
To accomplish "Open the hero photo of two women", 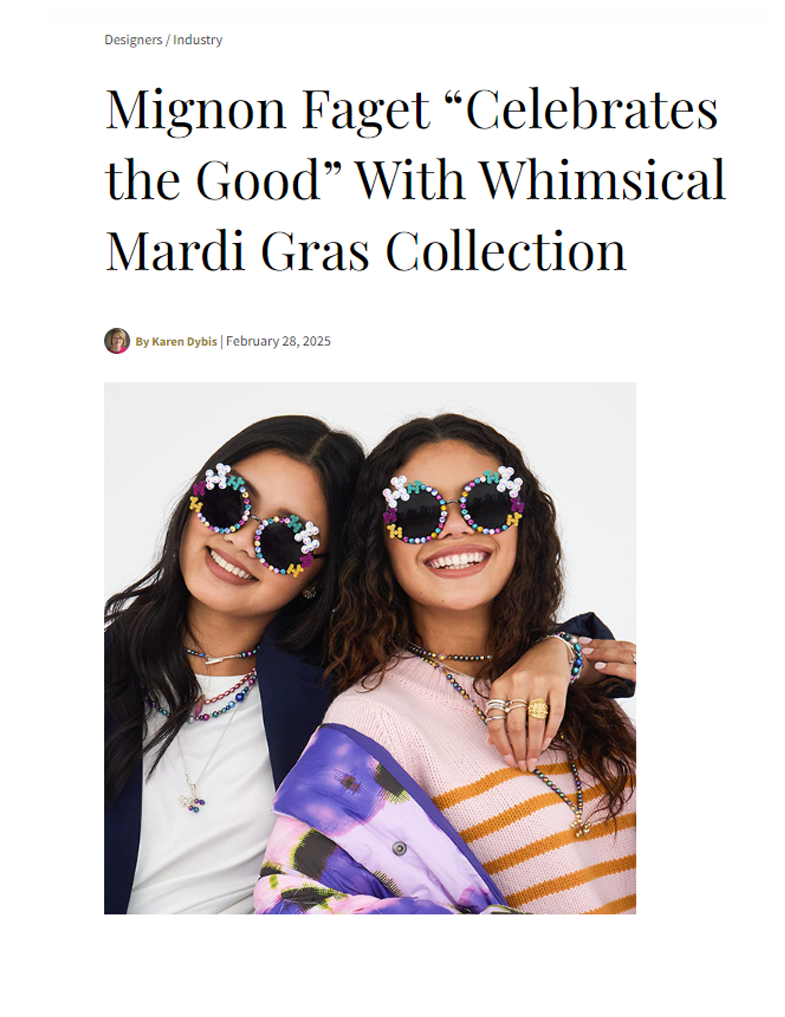I will [x=370, y=648].
